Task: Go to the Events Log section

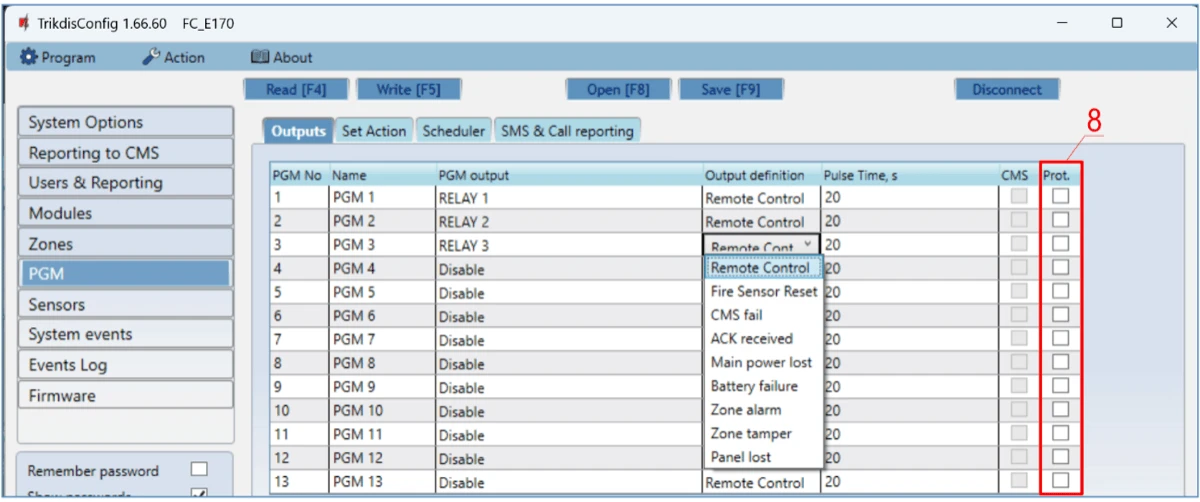Action: click(x=125, y=365)
